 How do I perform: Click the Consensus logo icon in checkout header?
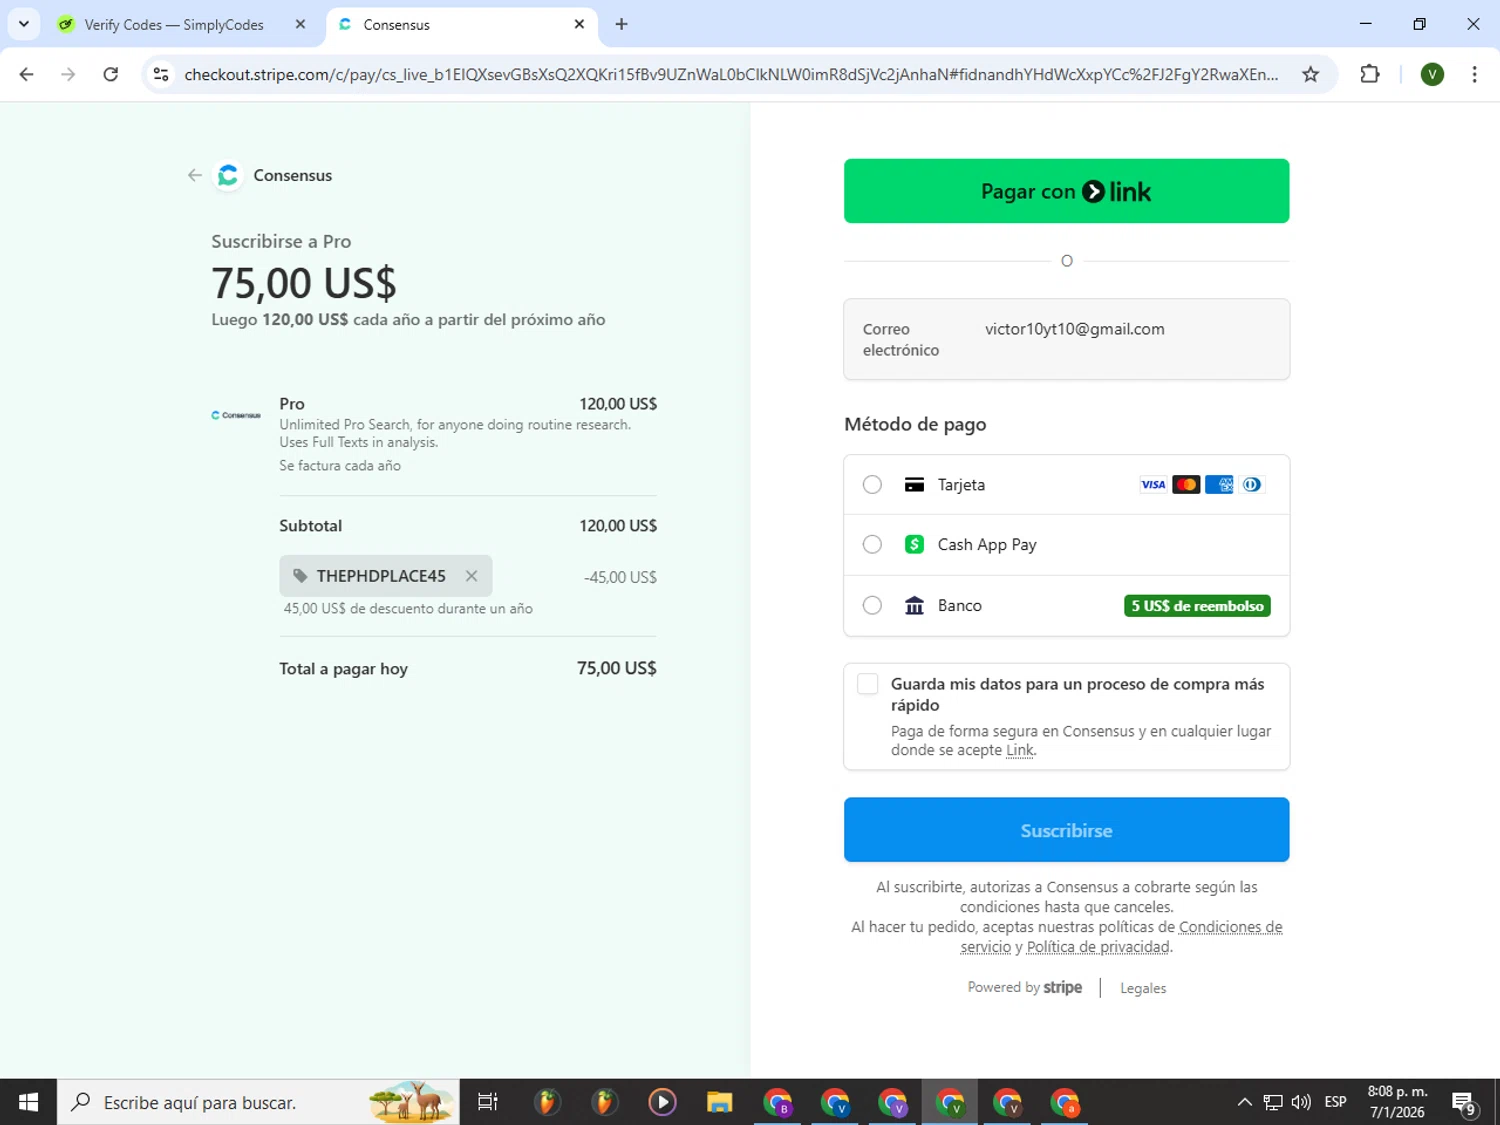coord(228,175)
